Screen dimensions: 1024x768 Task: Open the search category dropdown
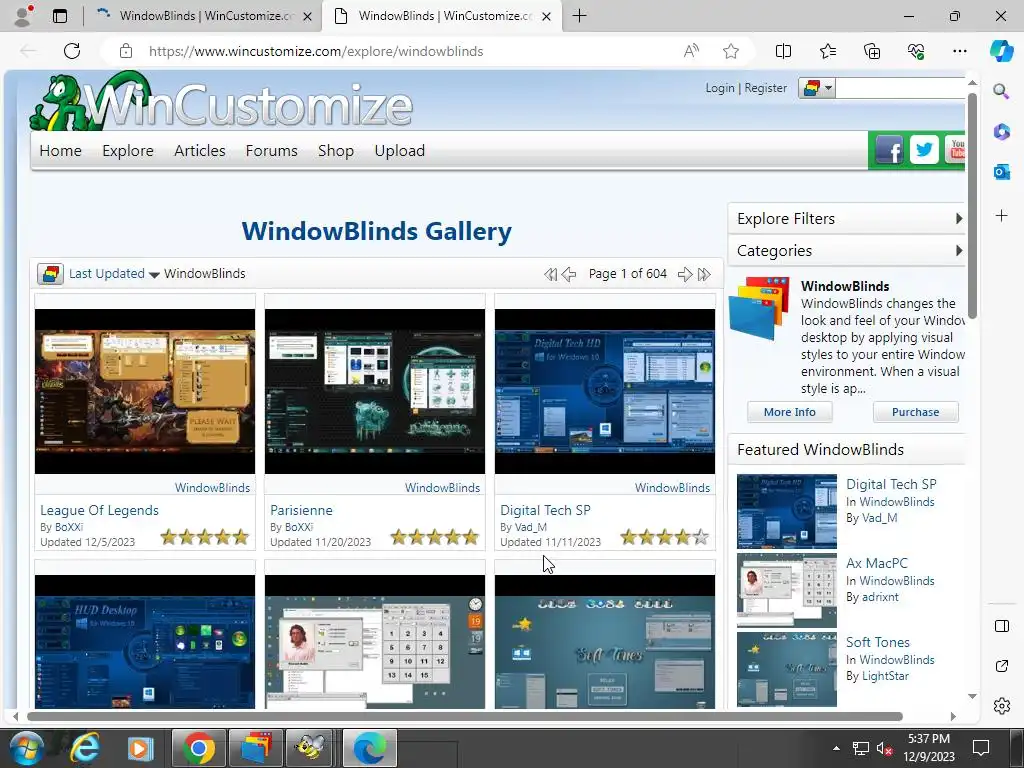tap(816, 88)
